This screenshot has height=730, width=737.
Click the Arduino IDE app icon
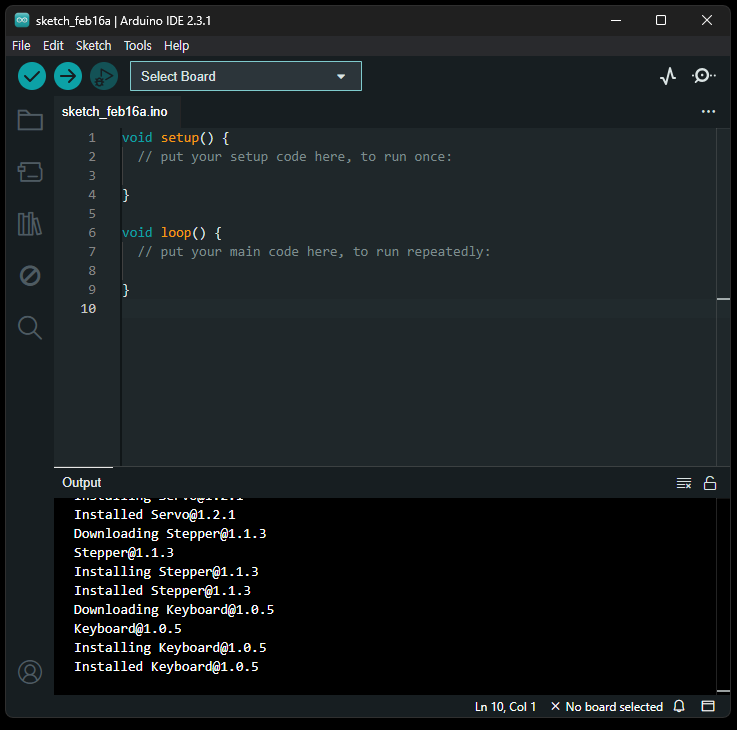(x=22, y=20)
